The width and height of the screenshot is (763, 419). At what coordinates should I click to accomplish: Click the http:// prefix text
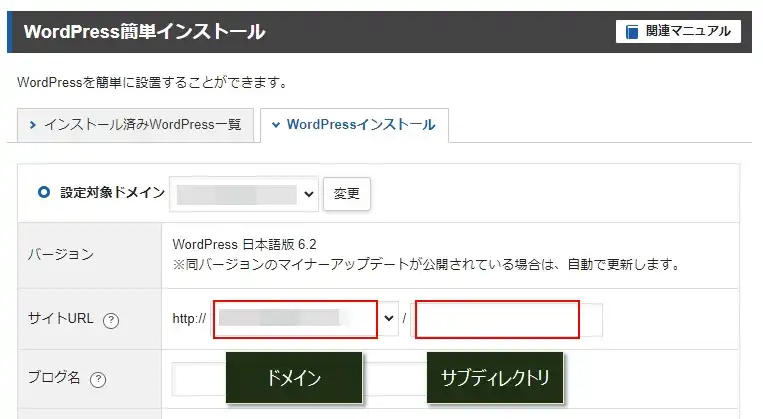189,319
